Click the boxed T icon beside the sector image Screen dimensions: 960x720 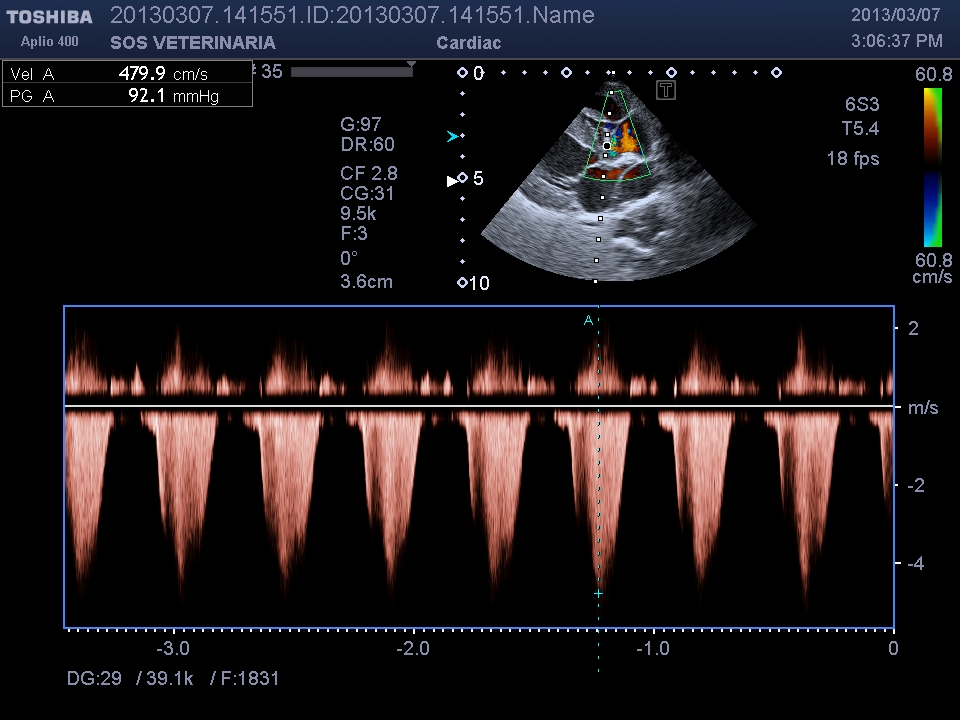coord(667,91)
